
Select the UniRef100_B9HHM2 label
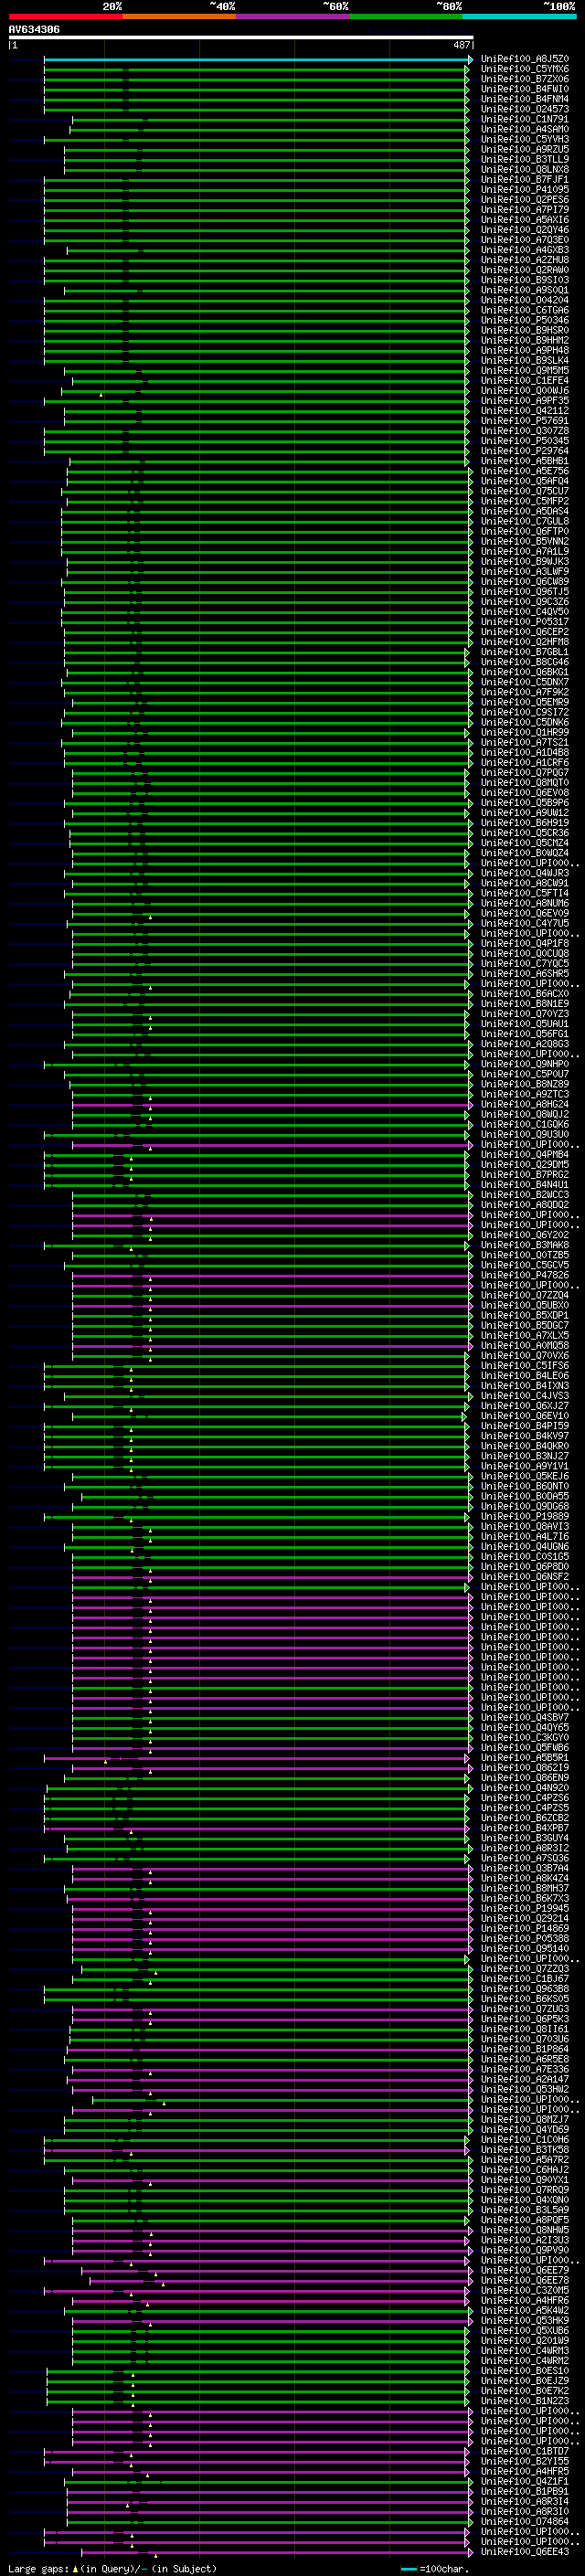pyautogui.click(x=525, y=340)
